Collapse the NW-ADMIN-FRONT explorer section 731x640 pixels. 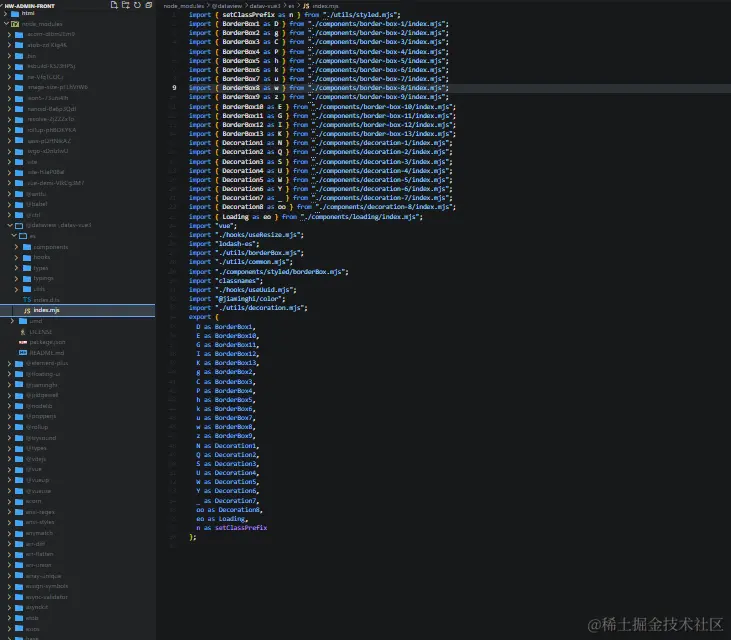coord(29,6)
